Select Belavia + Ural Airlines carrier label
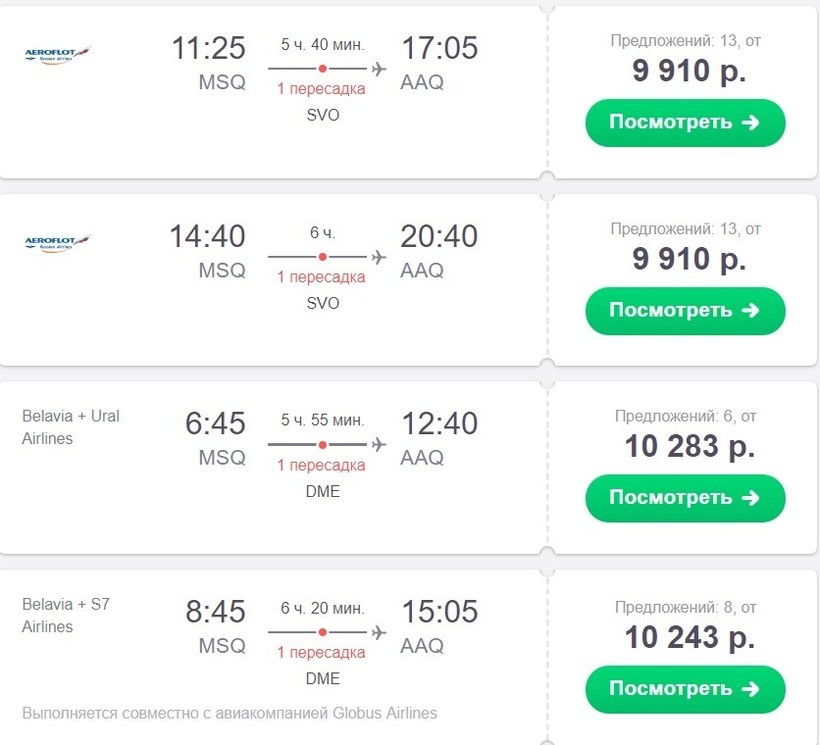Screen dimensions: 820x745 pos(71,427)
